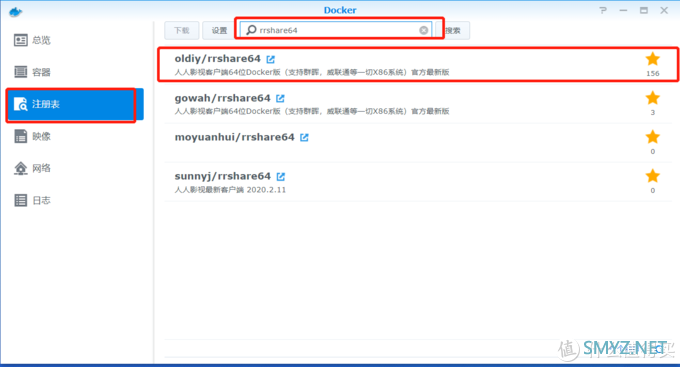
Task: Click the description under oldiy/rrshare64
Action: [312, 72]
